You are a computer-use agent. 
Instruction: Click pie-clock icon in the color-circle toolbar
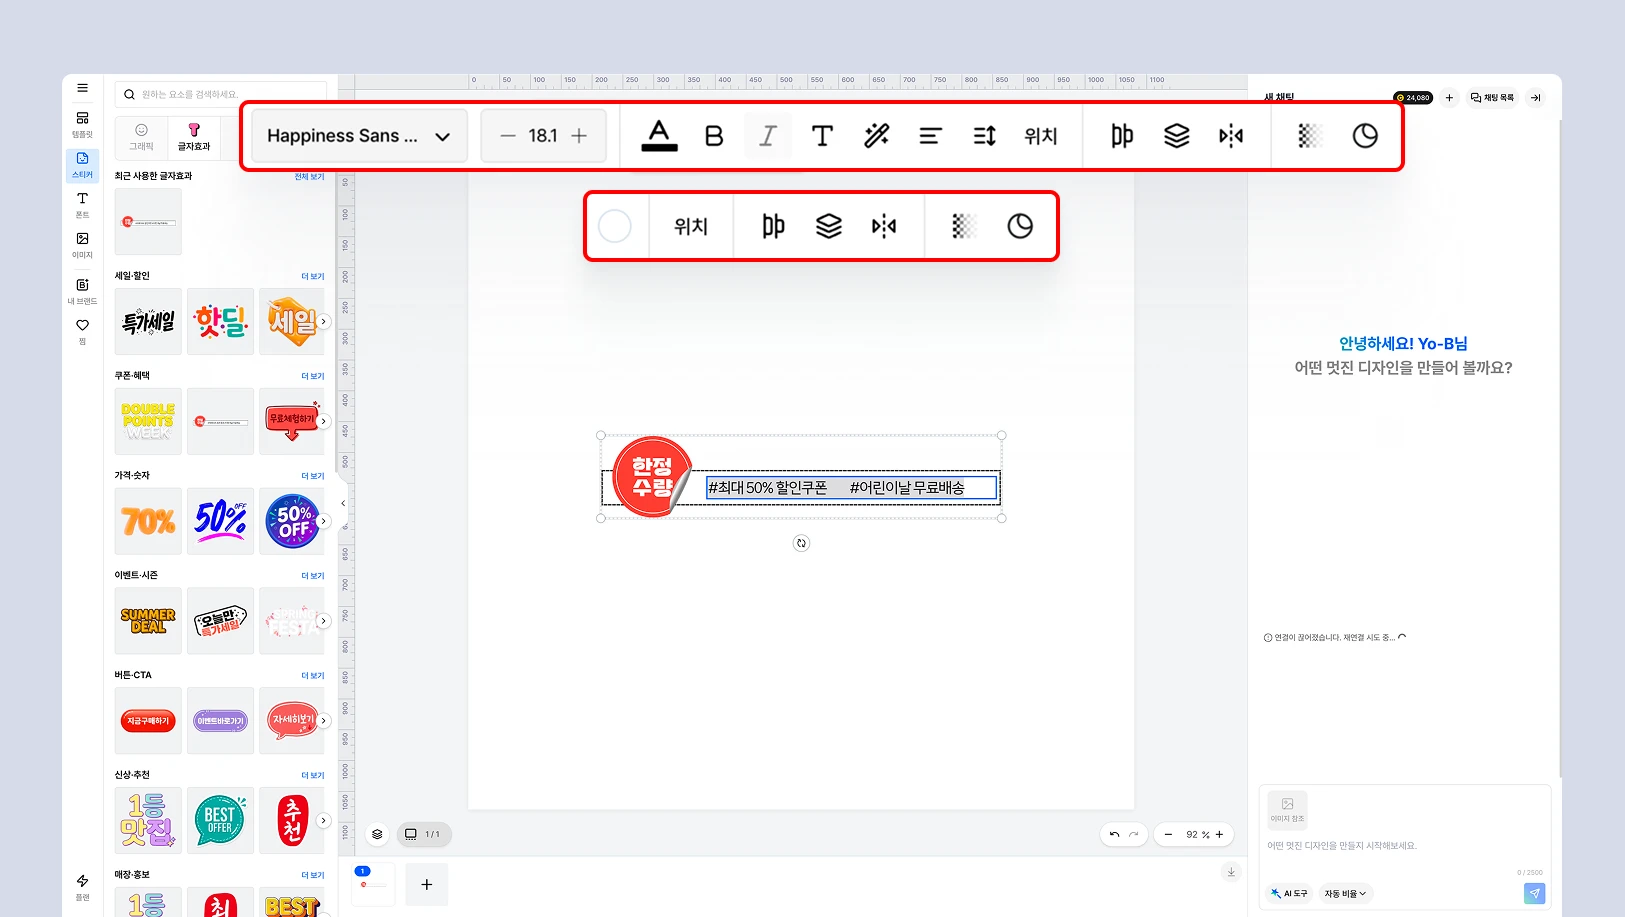[x=1020, y=226]
